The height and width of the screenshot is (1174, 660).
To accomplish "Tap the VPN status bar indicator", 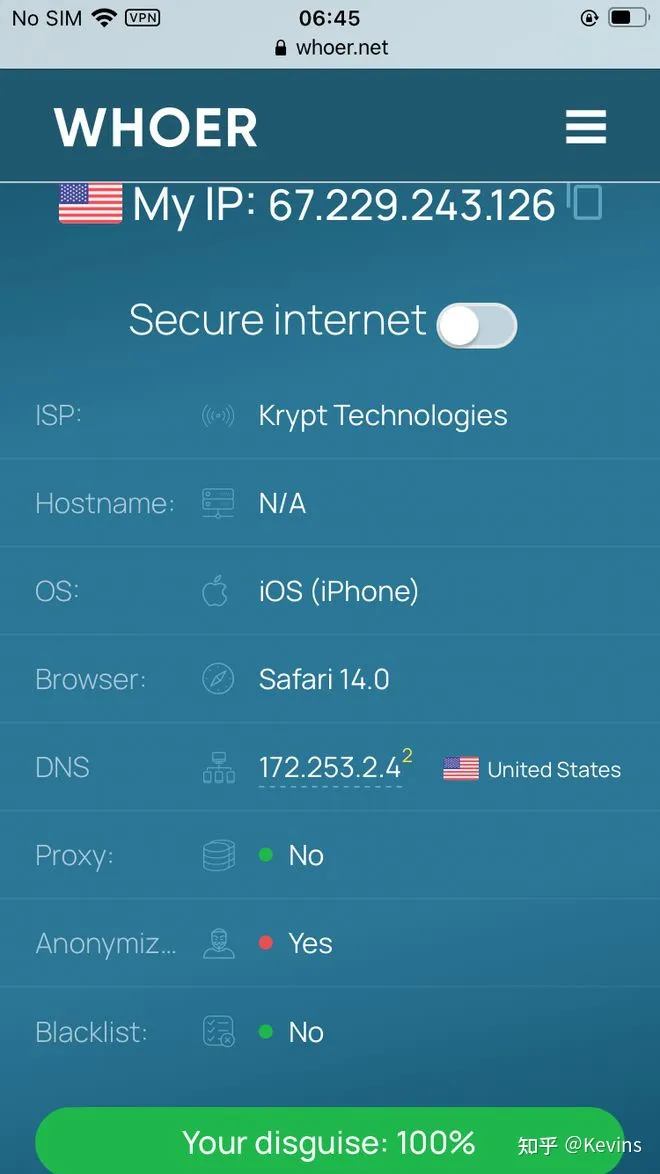I will pyautogui.click(x=142, y=18).
